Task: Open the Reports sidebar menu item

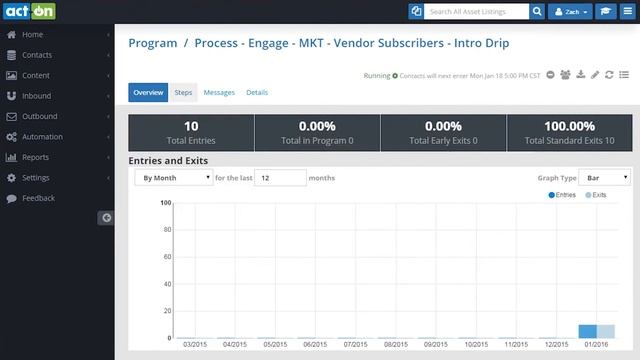Action: click(57, 157)
